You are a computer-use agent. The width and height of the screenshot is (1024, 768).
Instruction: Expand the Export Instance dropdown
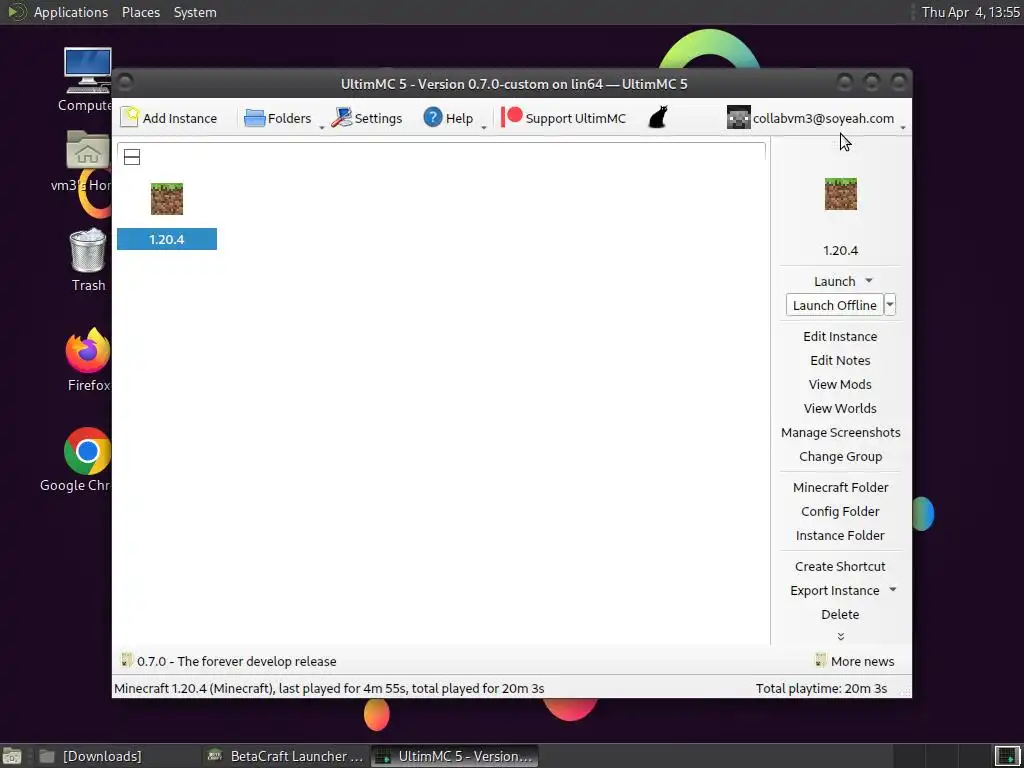tap(892, 590)
